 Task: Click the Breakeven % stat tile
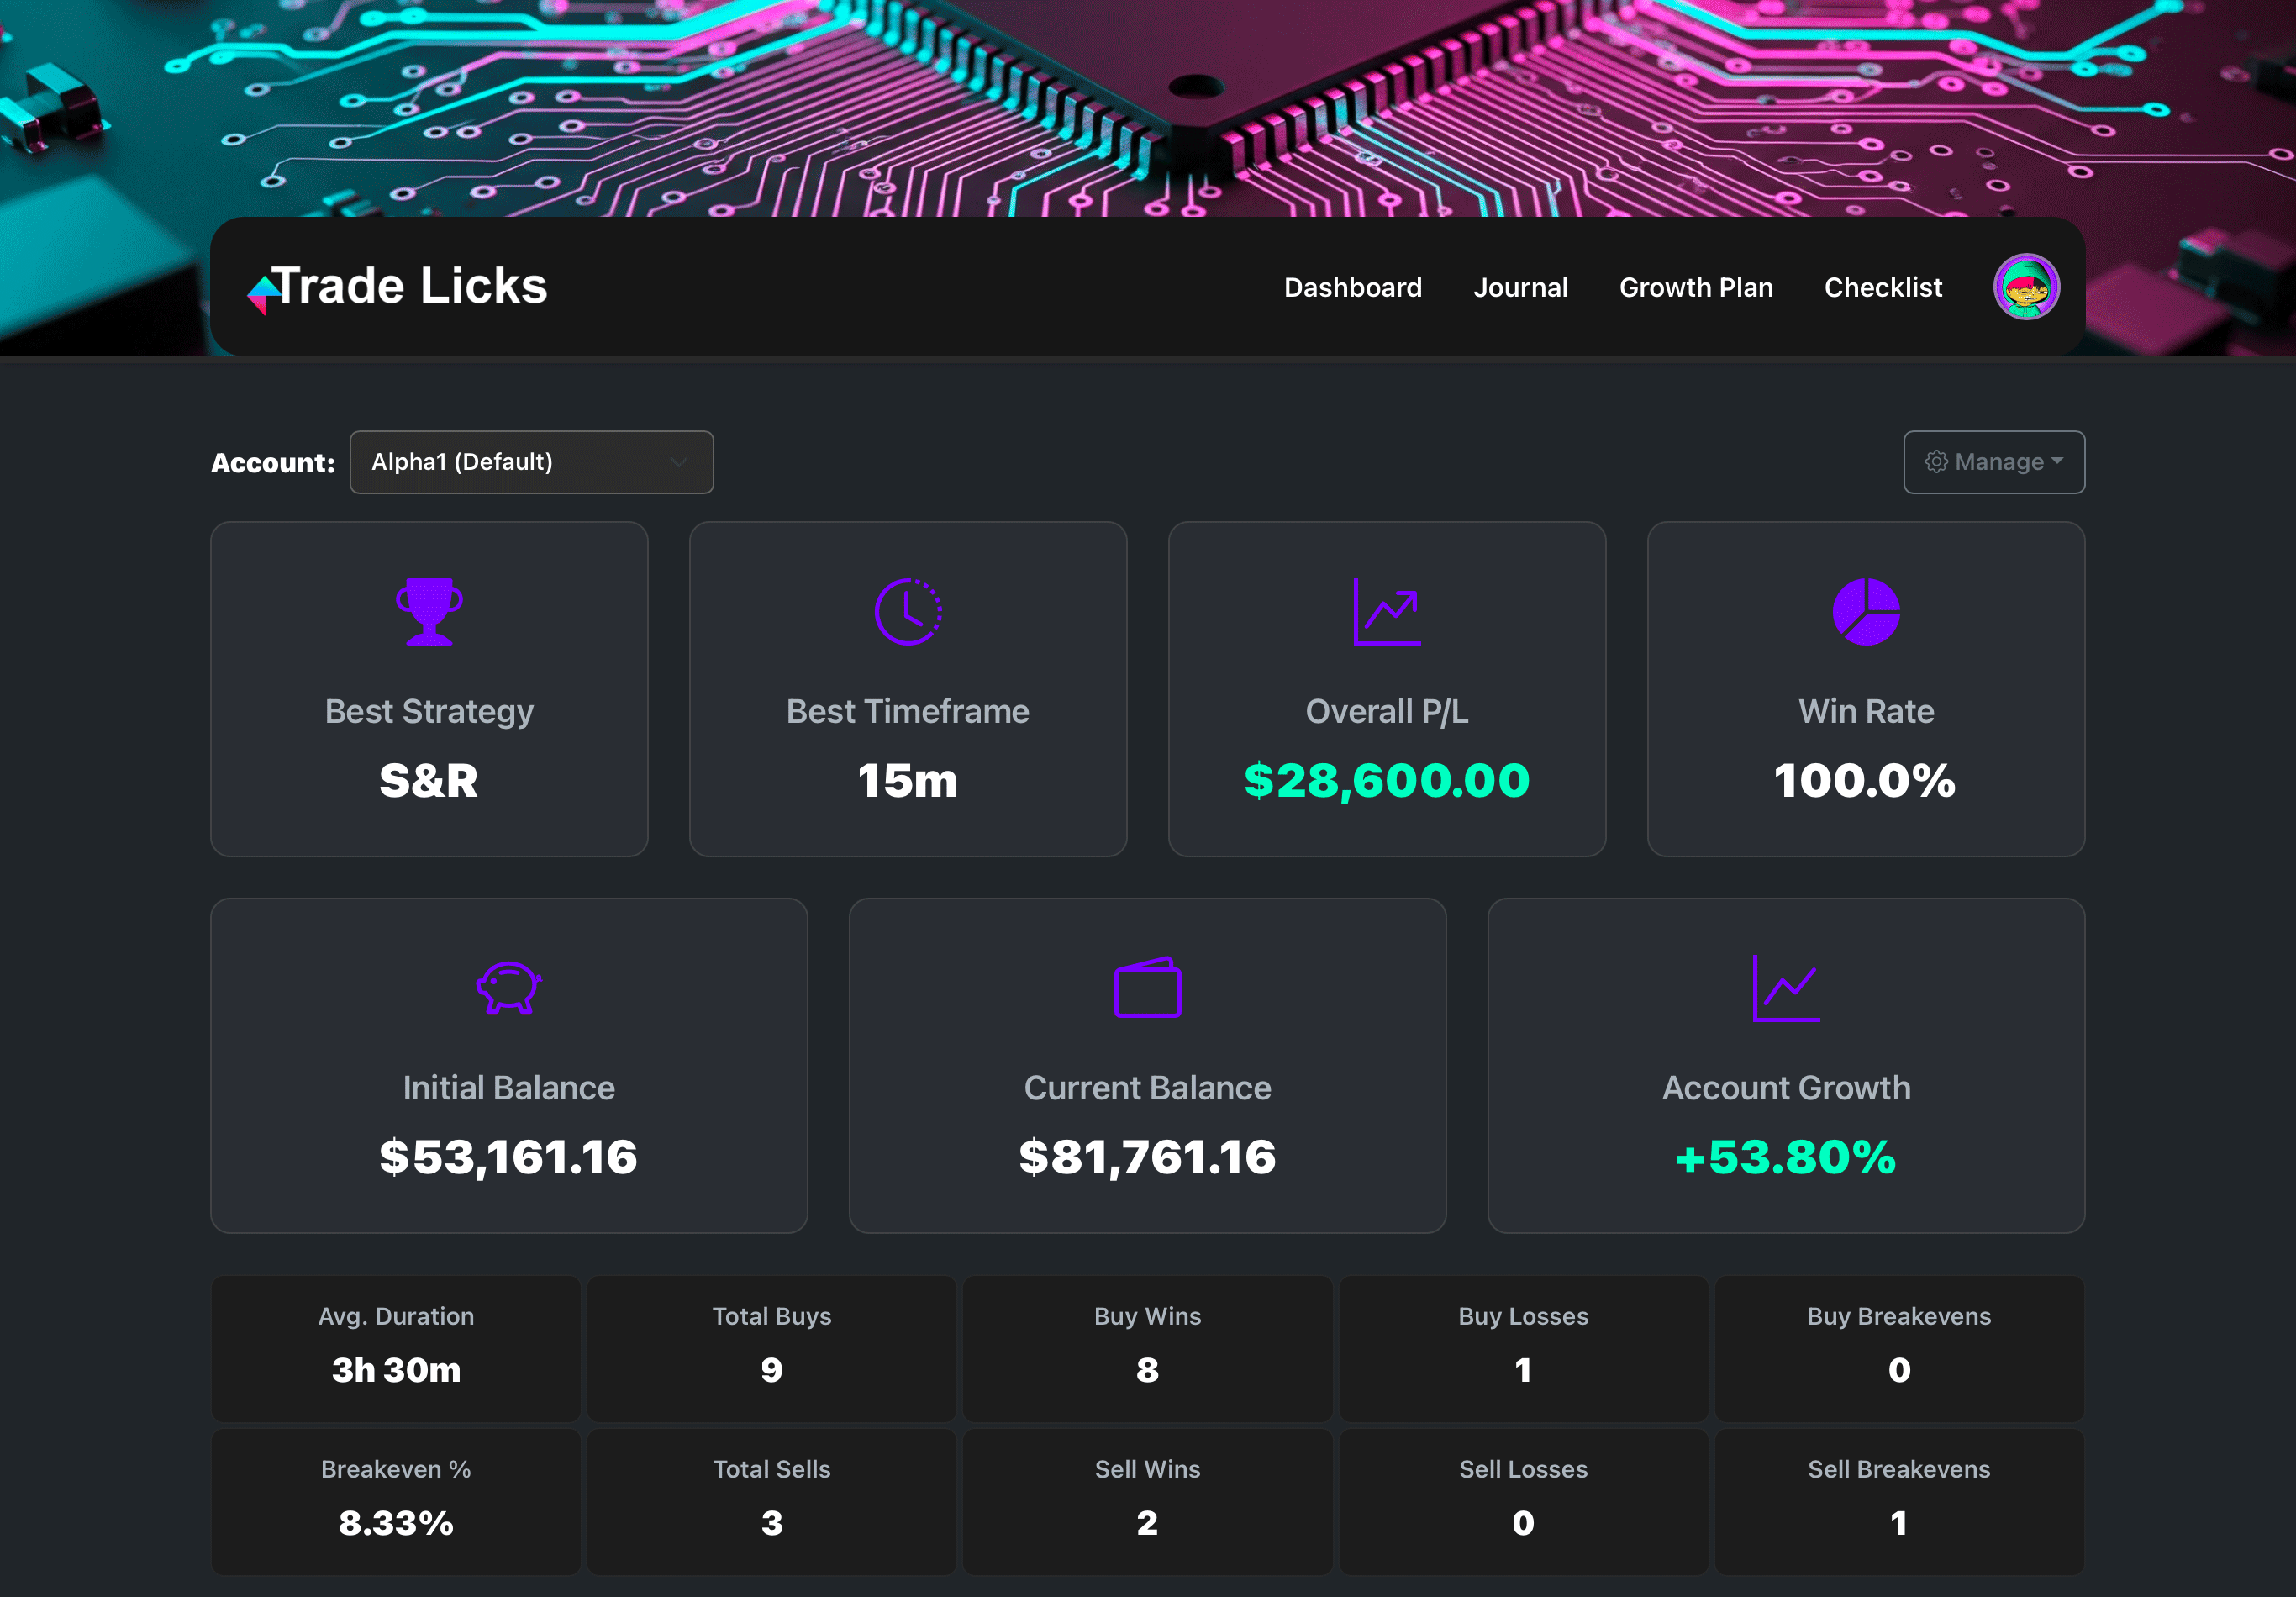[396, 1502]
